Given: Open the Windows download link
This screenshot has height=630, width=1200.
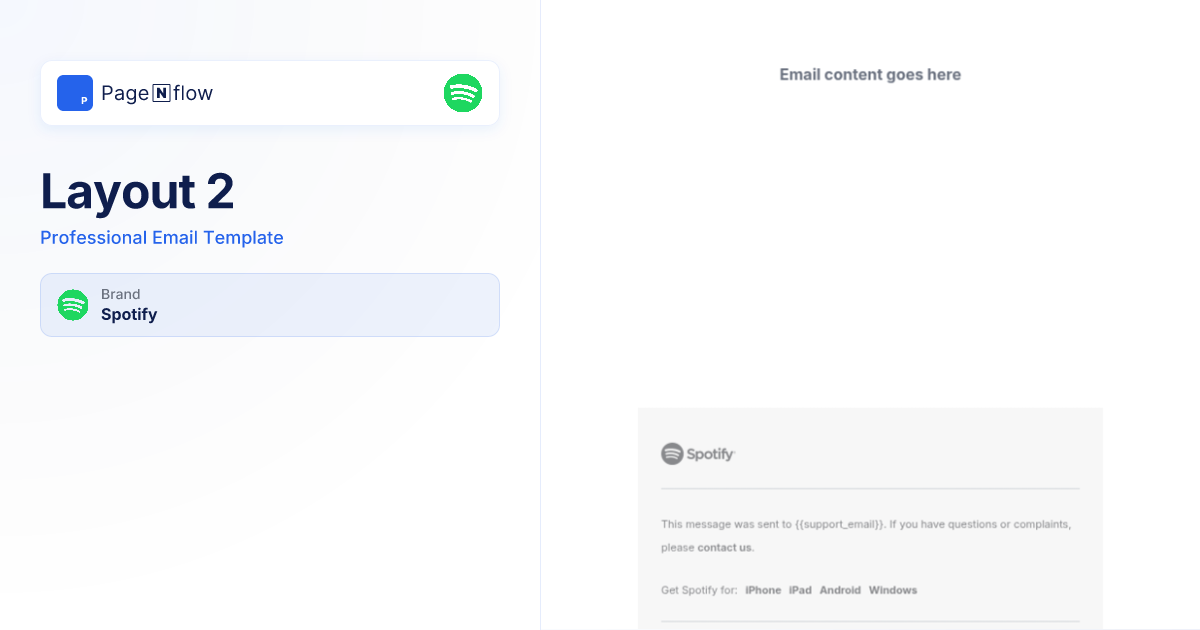Looking at the screenshot, I should [x=893, y=590].
